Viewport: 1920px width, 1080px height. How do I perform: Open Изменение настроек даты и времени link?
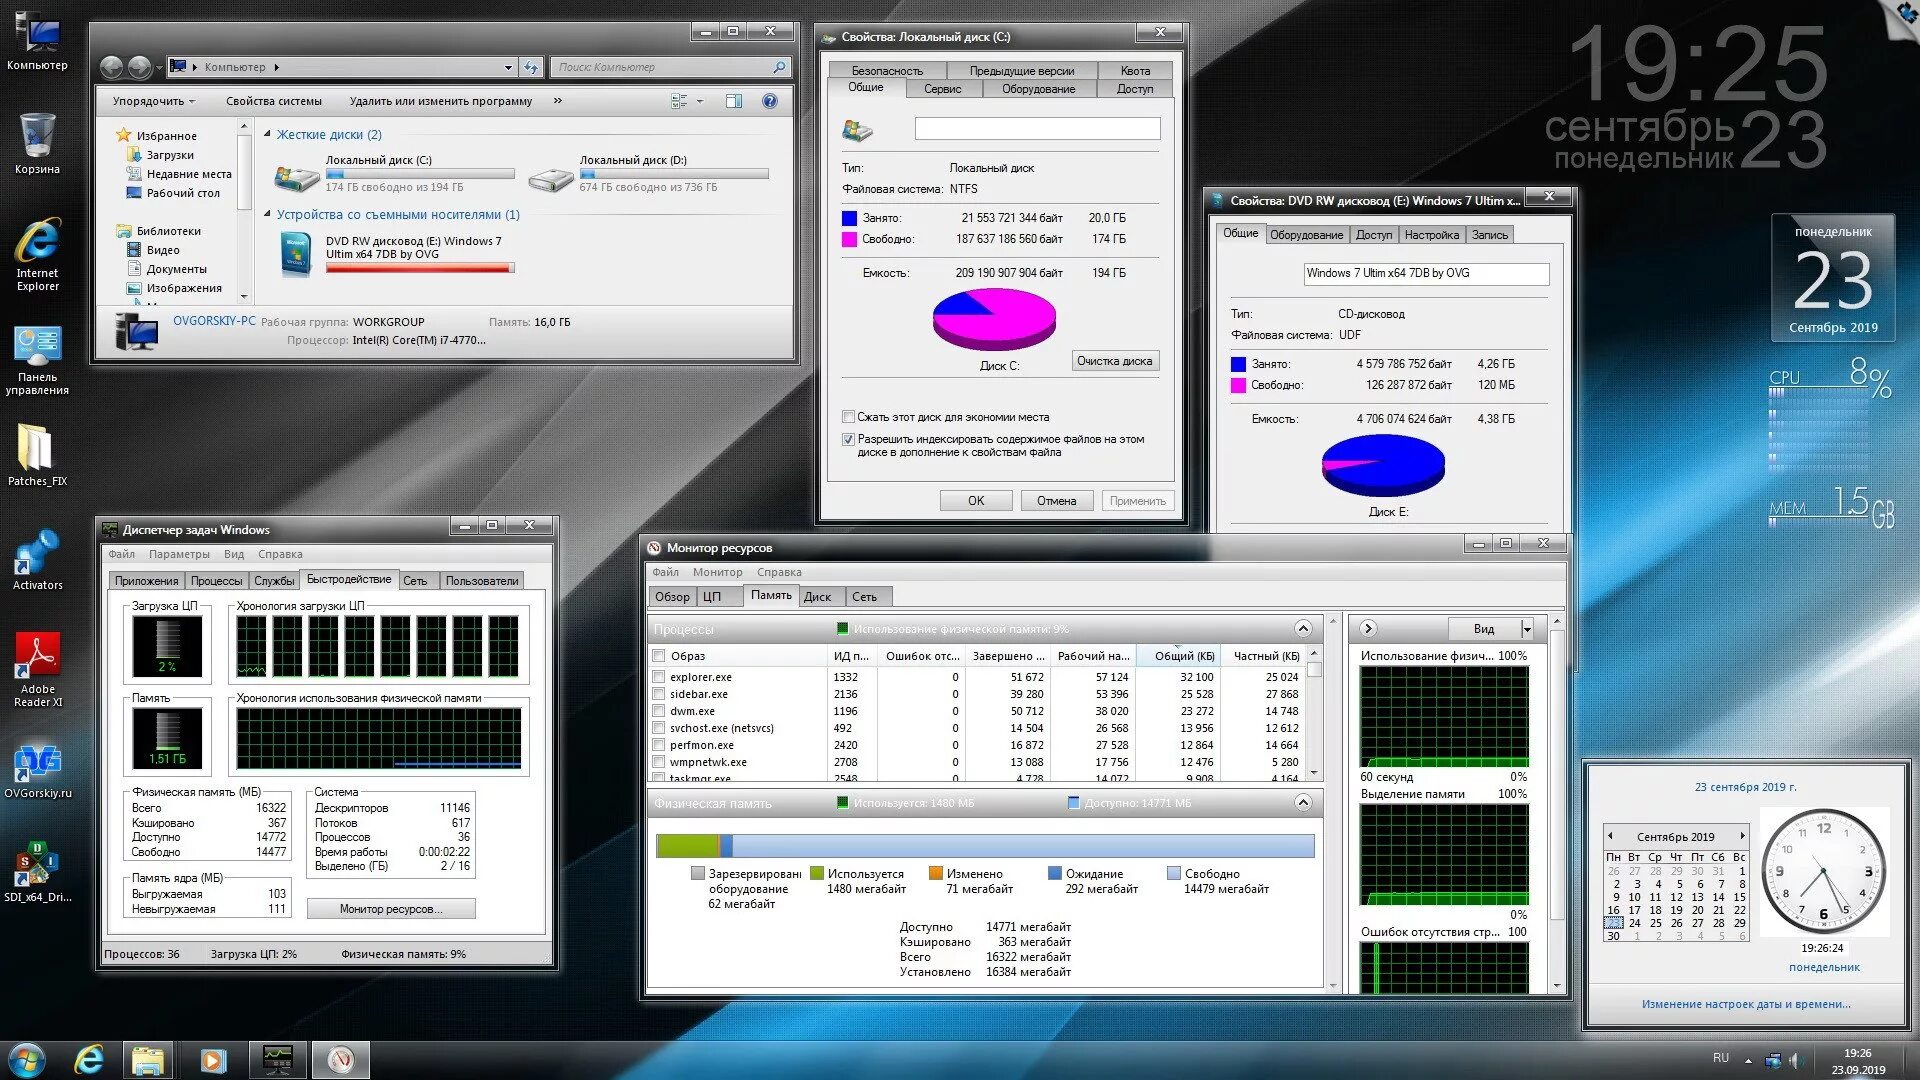point(1746,1004)
